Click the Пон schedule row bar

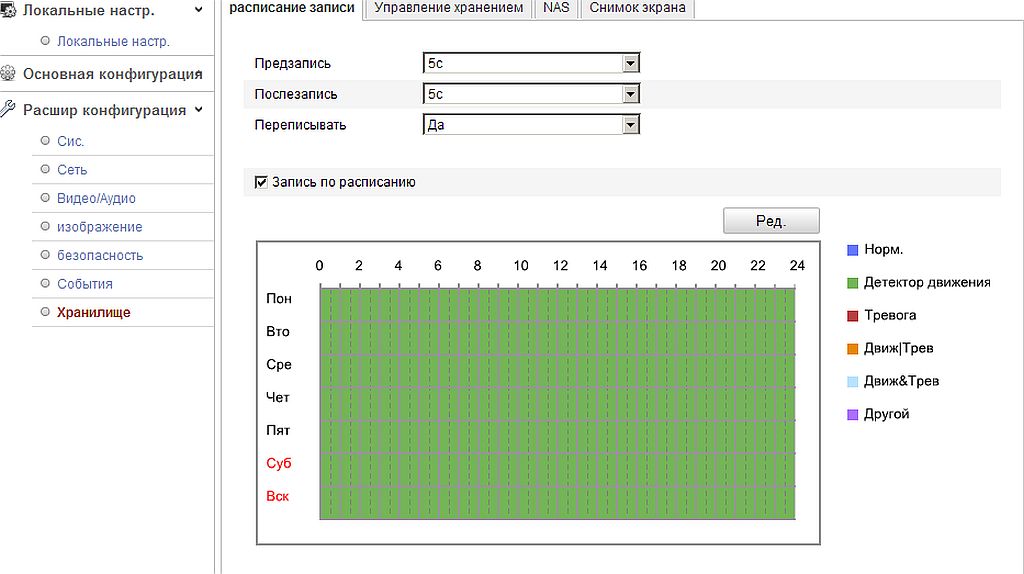click(x=557, y=304)
